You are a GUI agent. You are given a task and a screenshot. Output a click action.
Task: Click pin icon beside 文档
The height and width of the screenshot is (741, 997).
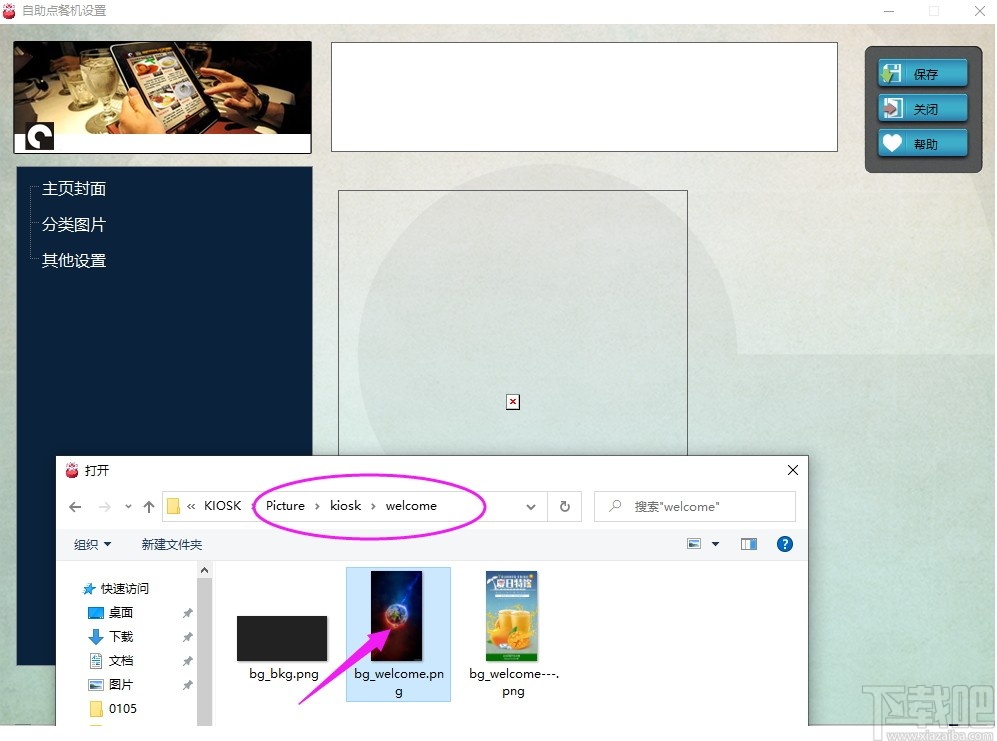[188, 661]
